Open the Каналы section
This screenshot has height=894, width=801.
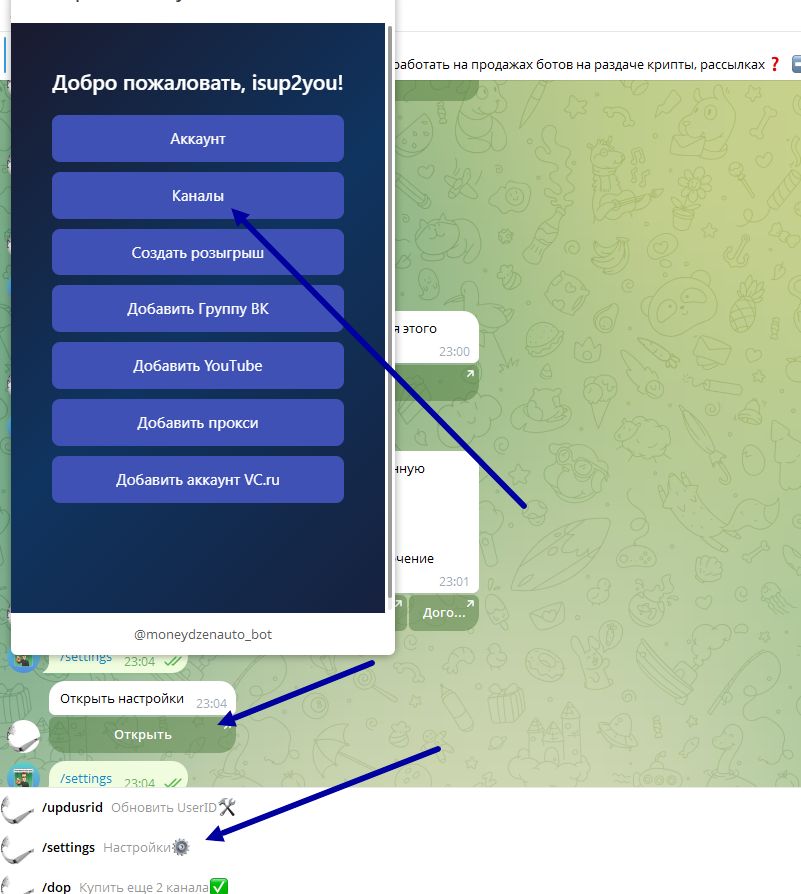[197, 196]
